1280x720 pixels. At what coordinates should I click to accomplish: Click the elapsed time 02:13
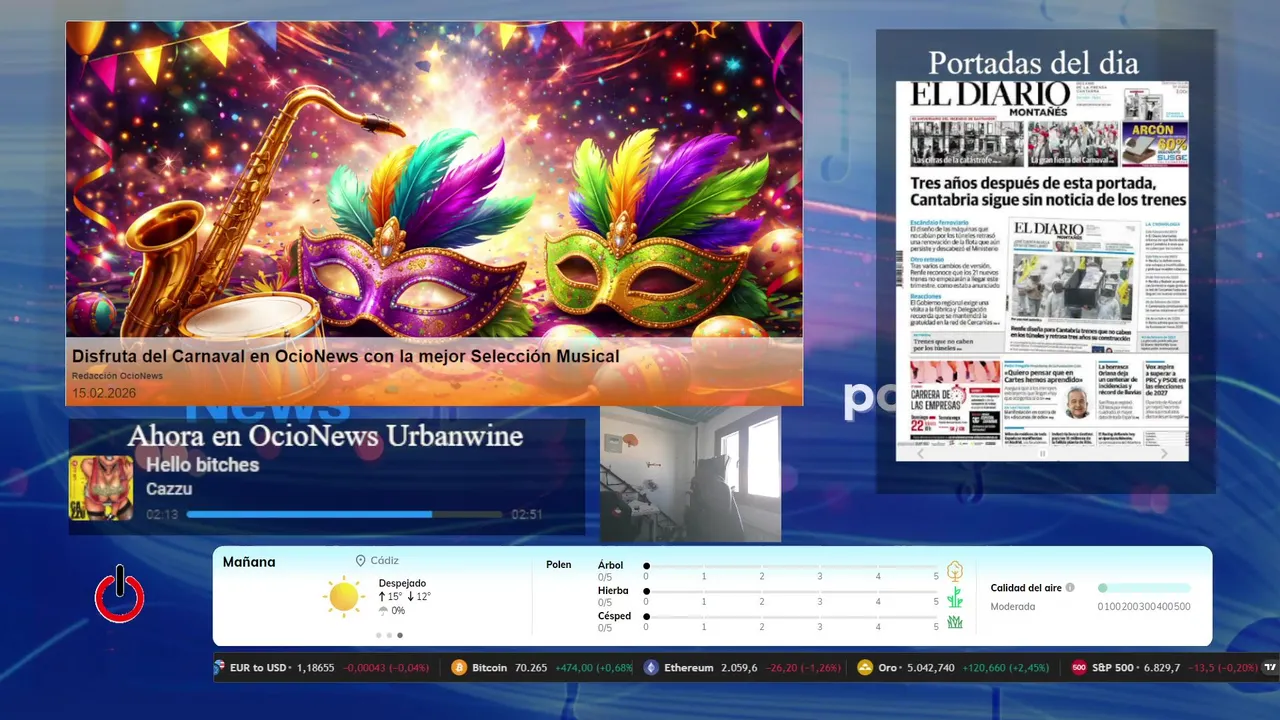point(162,514)
